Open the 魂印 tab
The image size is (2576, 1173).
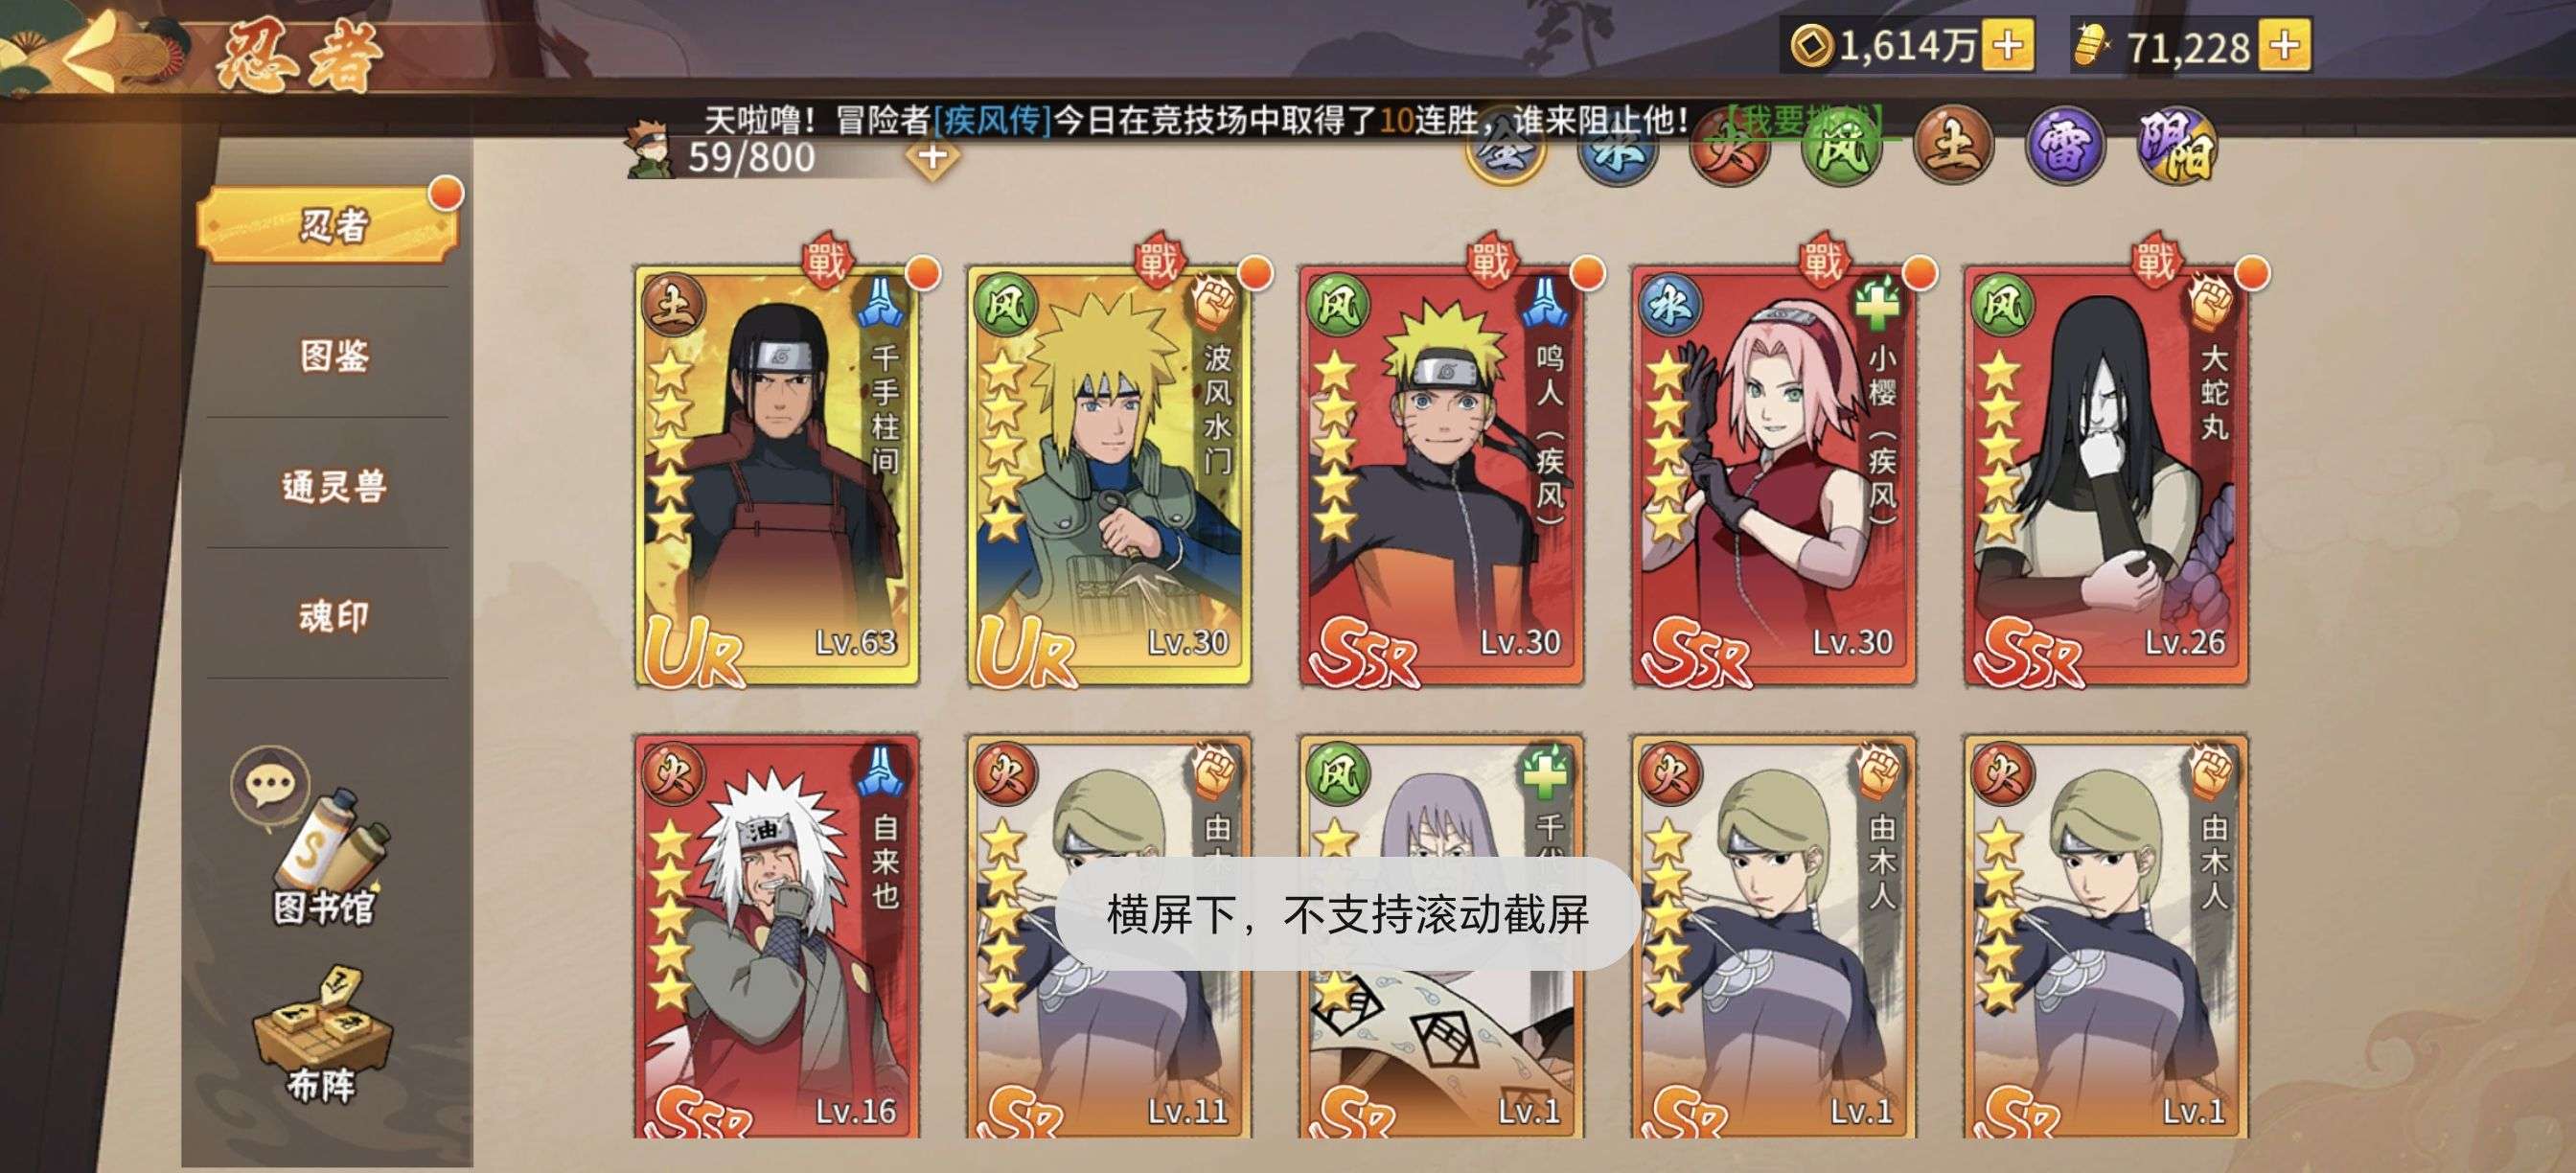[333, 616]
